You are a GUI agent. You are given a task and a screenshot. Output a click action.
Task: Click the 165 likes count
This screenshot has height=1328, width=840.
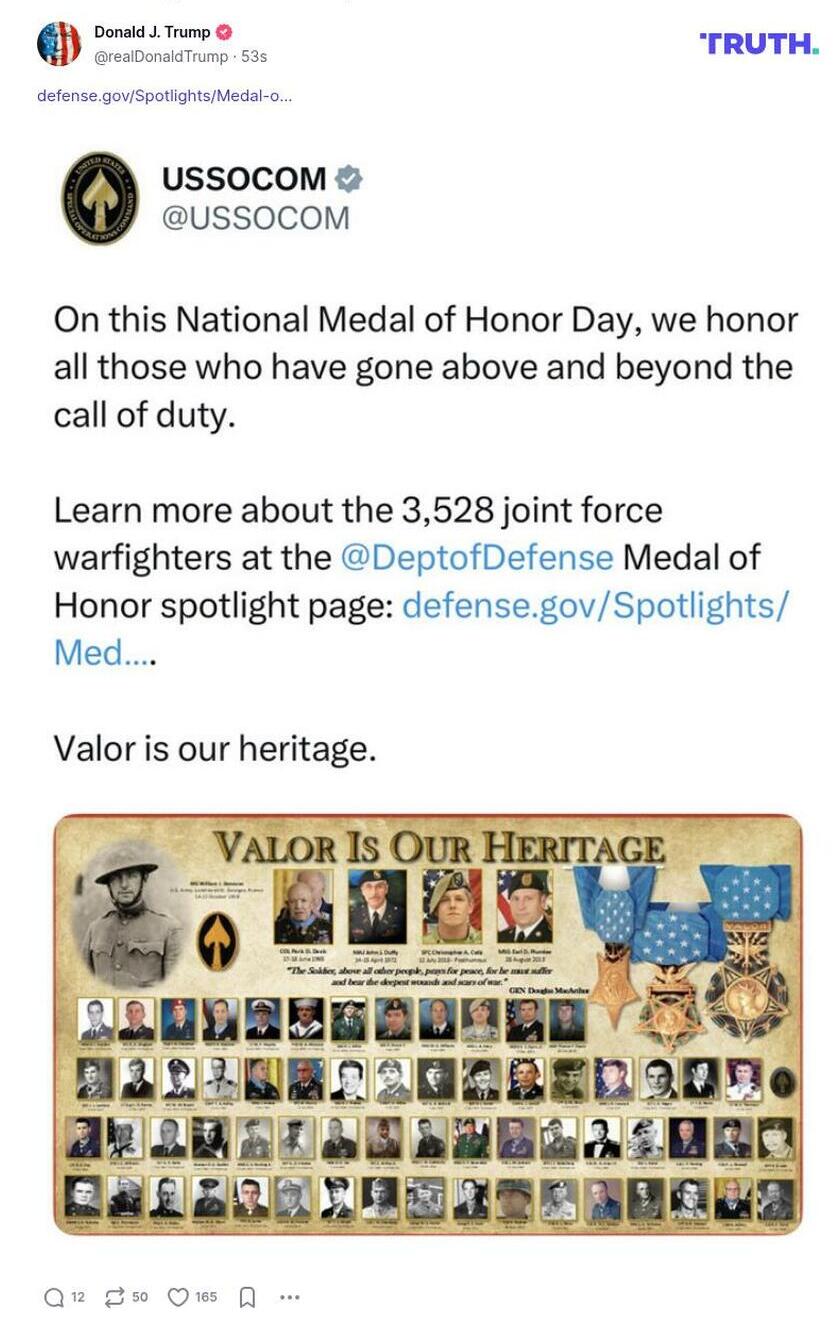206,1297
